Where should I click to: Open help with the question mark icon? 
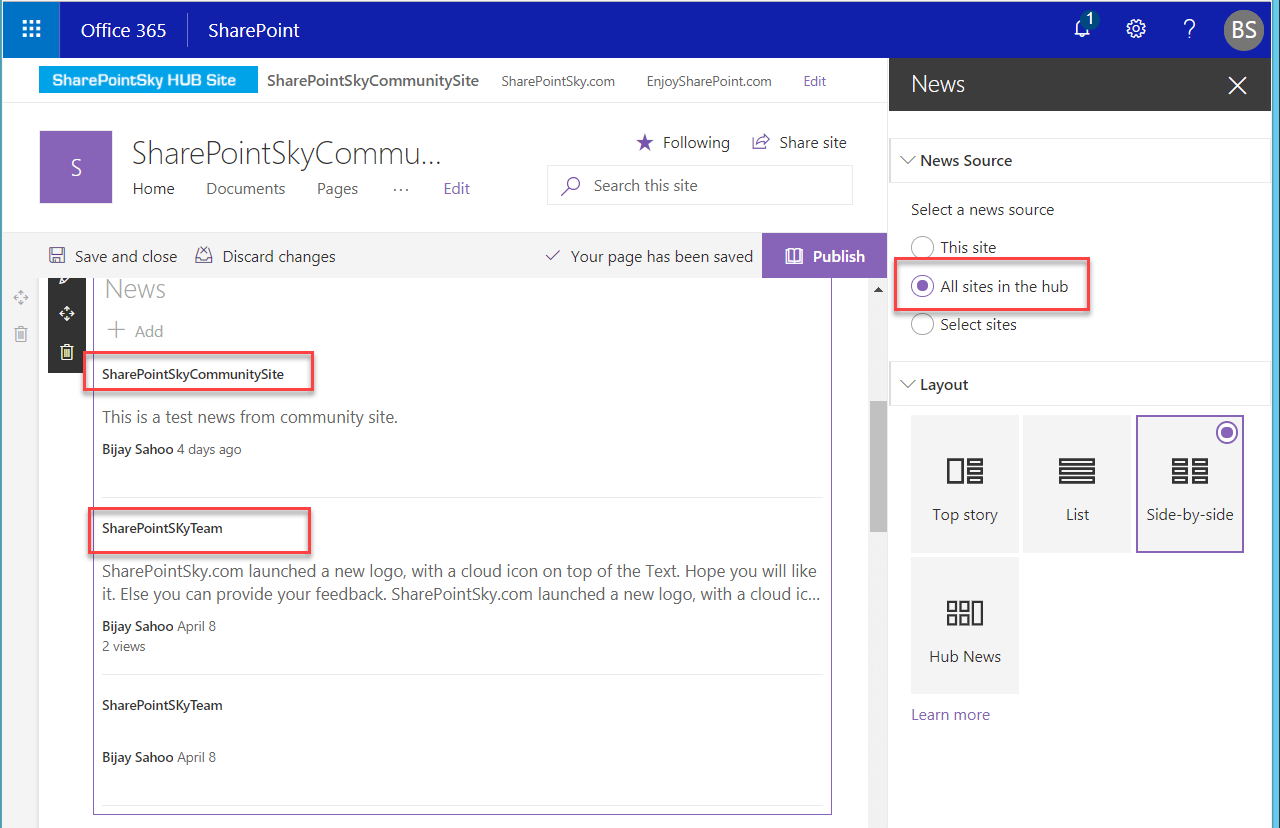tap(1189, 29)
